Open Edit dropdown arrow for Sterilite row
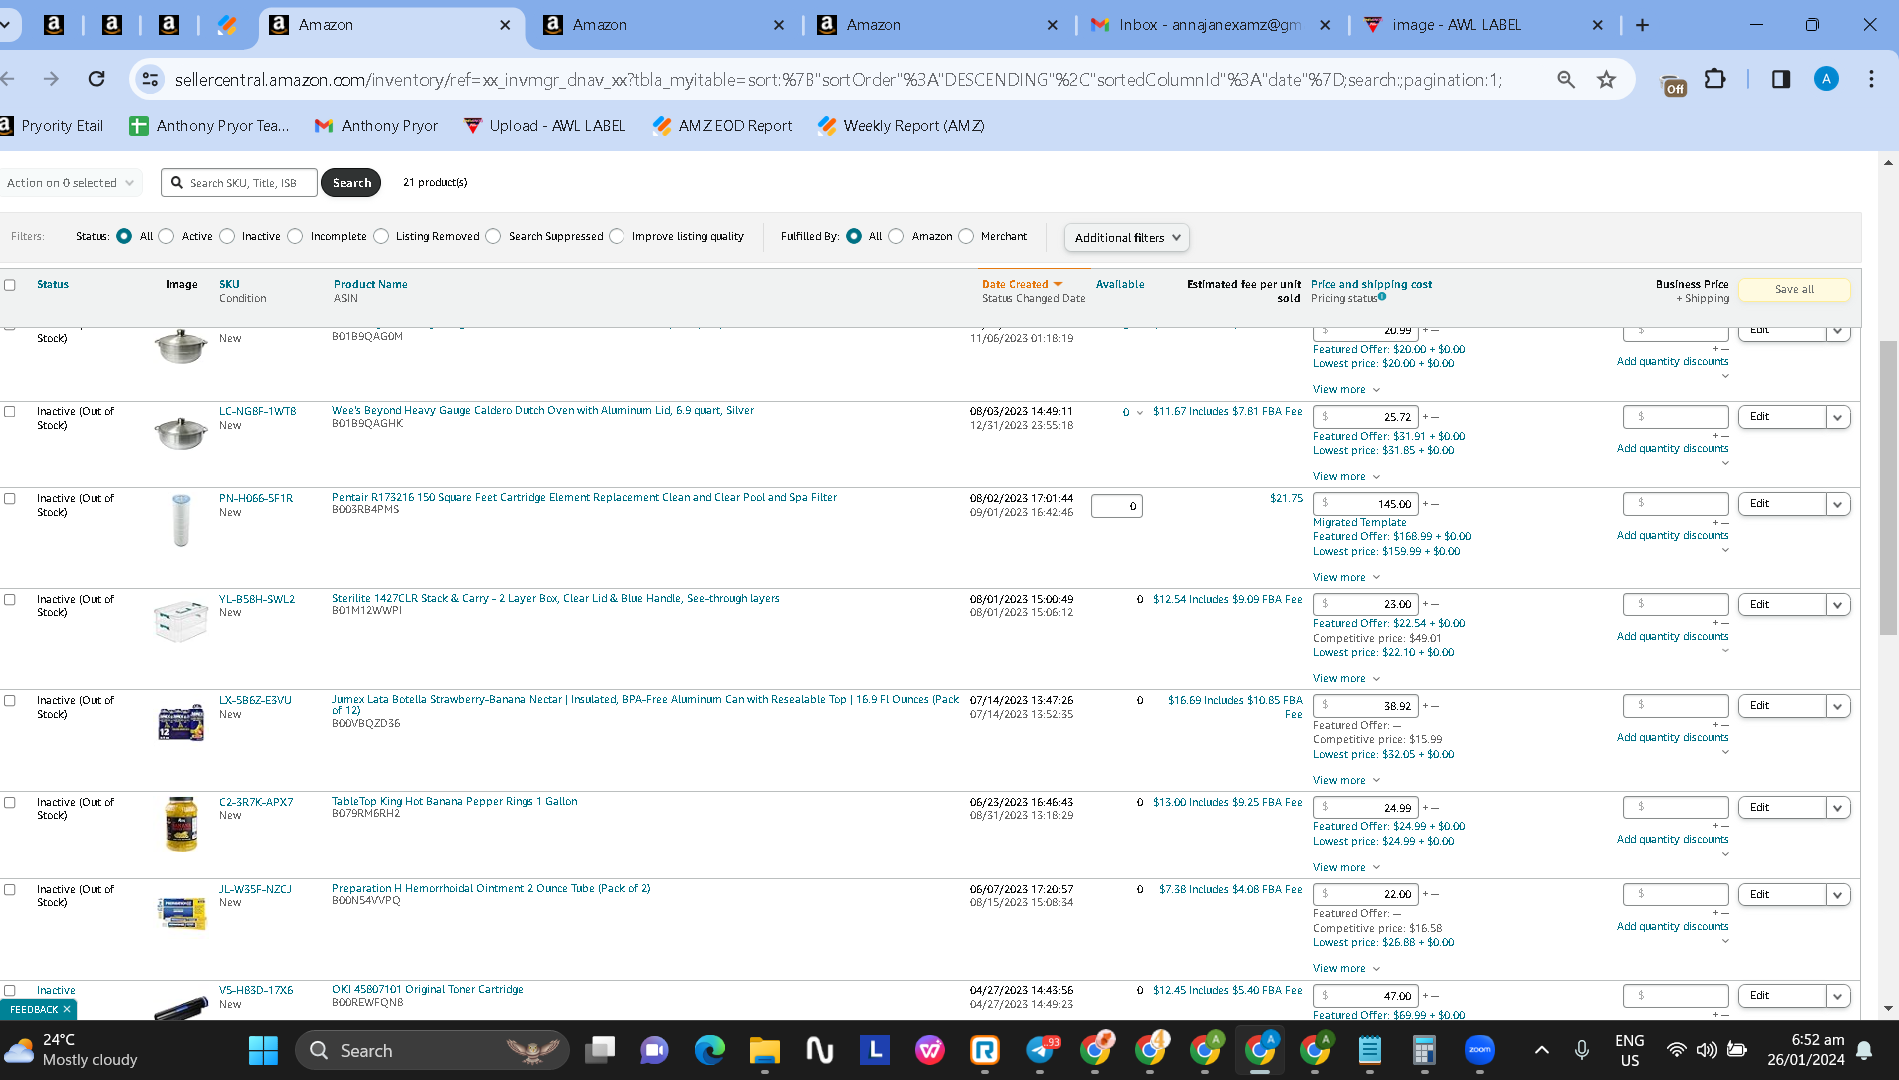The image size is (1899, 1080). [1838, 605]
